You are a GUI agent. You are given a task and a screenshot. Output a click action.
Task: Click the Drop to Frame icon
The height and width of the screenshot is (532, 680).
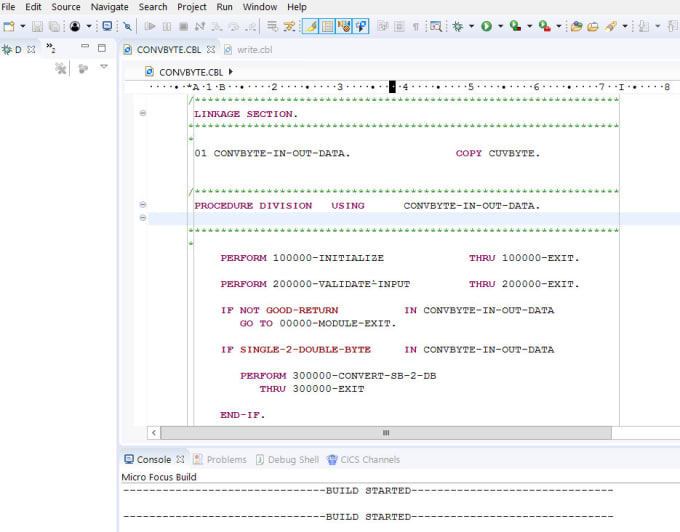272,26
